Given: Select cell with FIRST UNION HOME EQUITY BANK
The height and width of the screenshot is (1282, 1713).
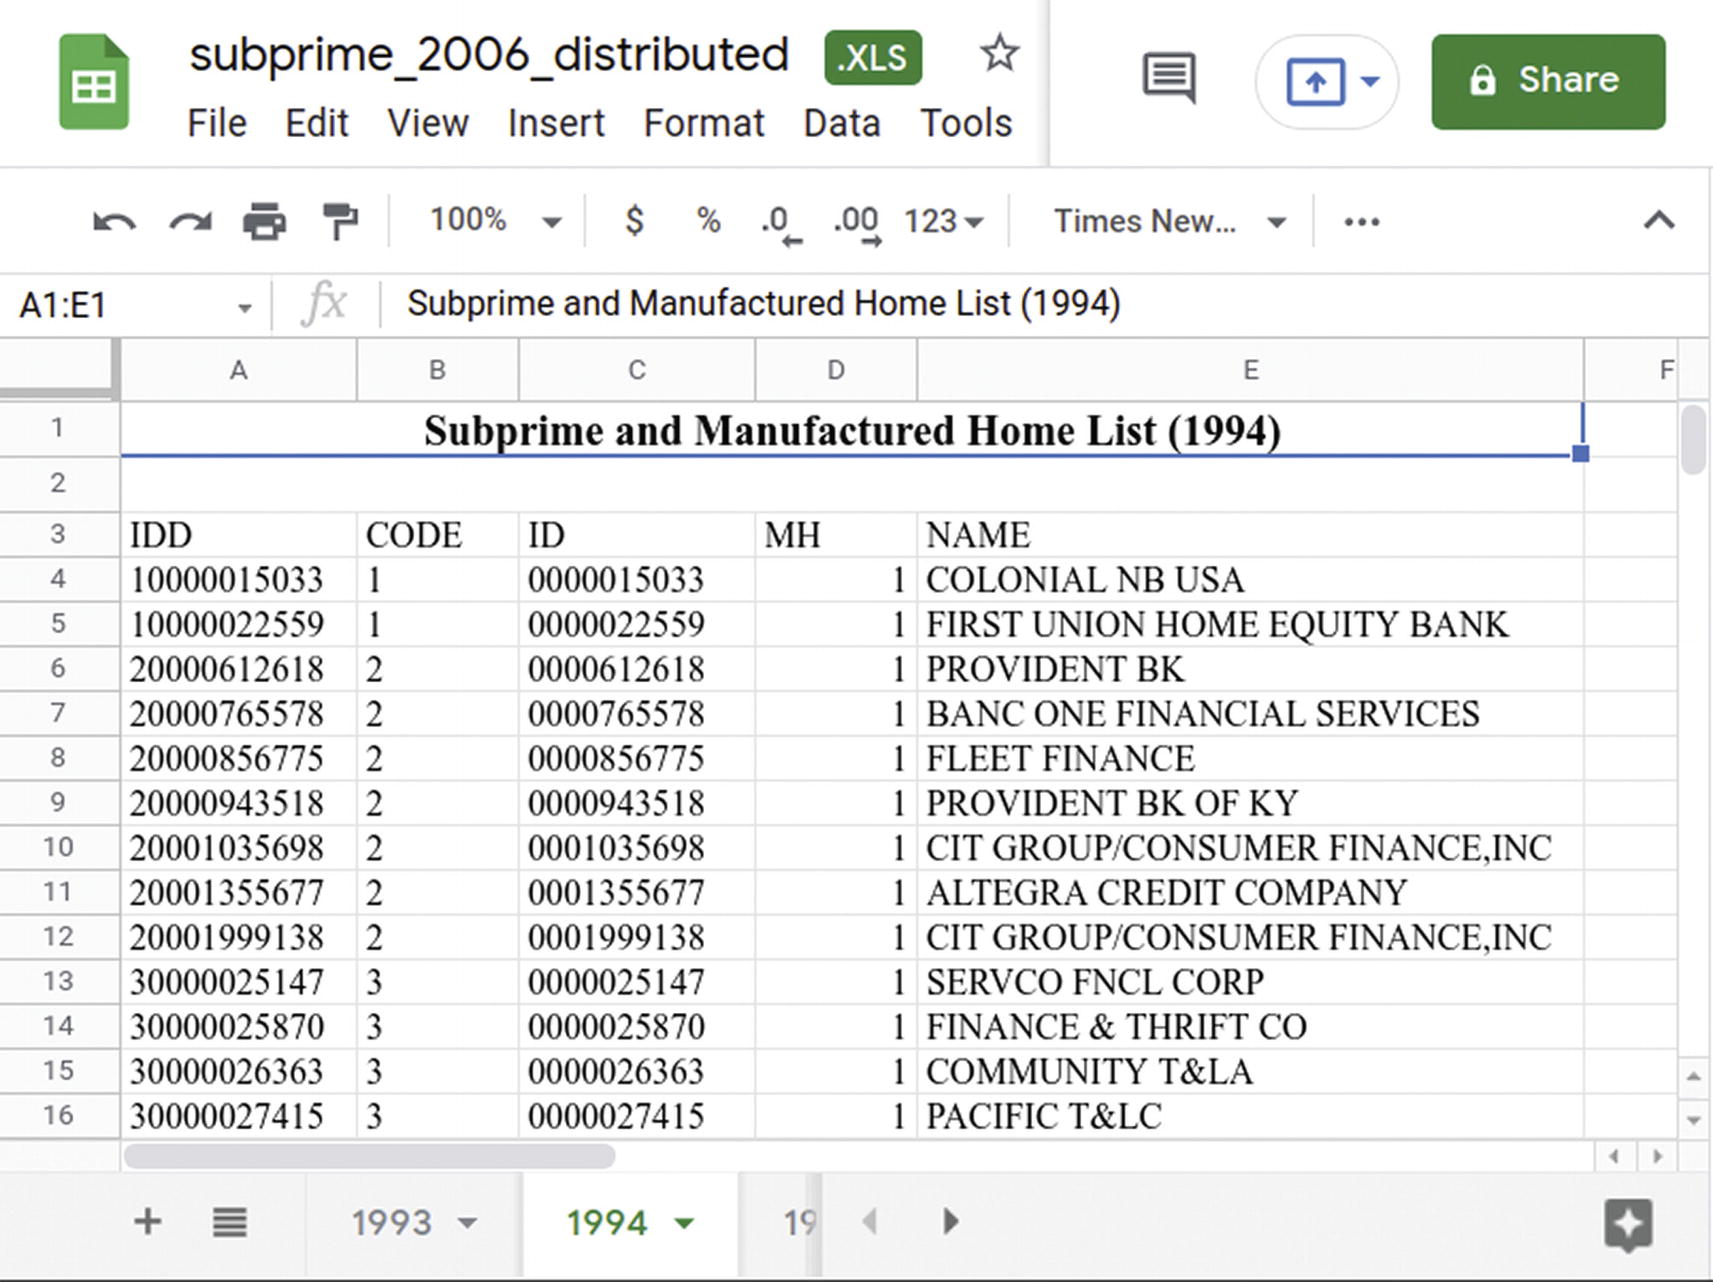Looking at the screenshot, I should [1250, 625].
